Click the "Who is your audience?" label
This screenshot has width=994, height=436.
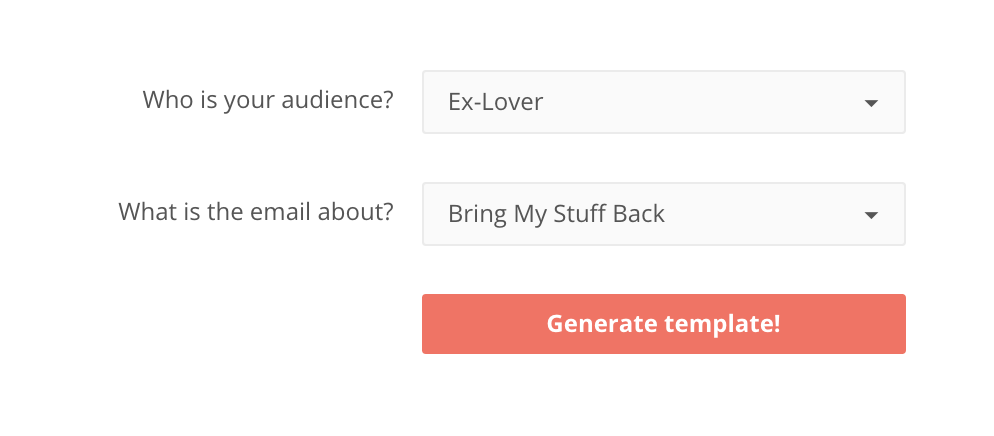pos(268,100)
